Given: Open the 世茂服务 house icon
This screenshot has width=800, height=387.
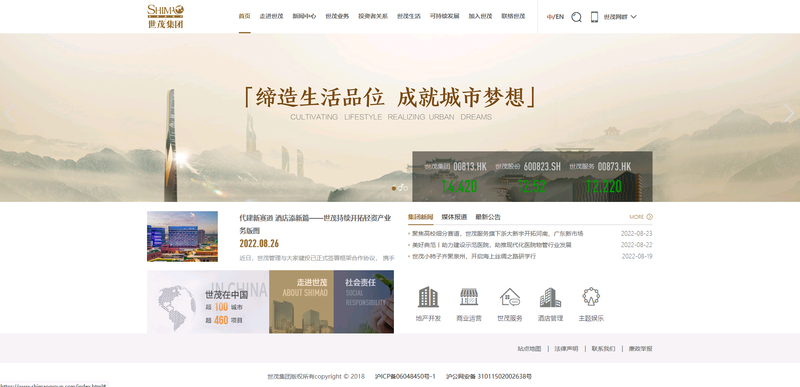Looking at the screenshot, I should coord(510,297).
